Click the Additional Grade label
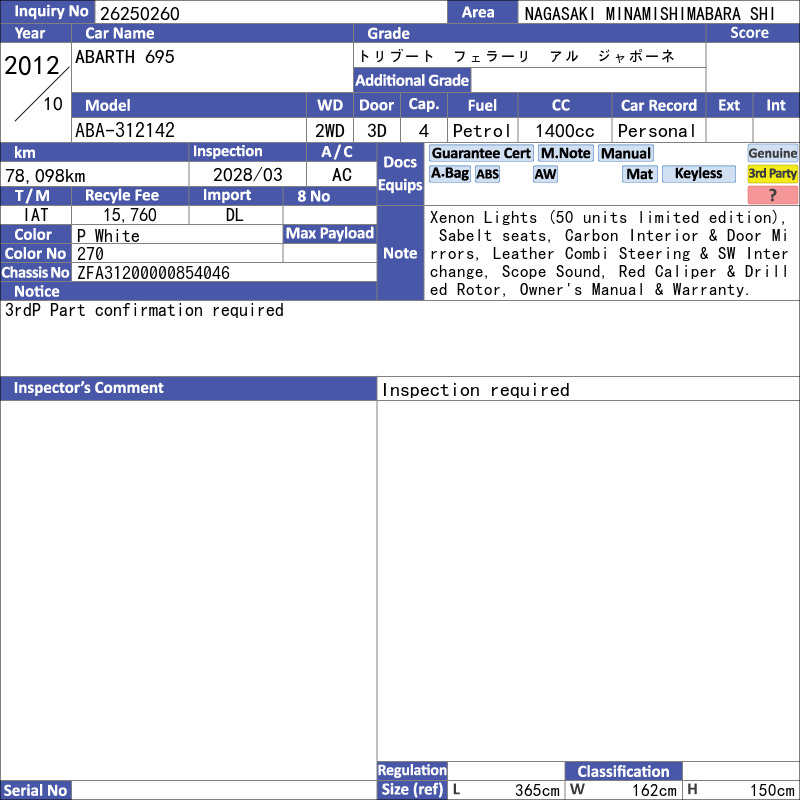This screenshot has height=800, width=800. click(412, 80)
